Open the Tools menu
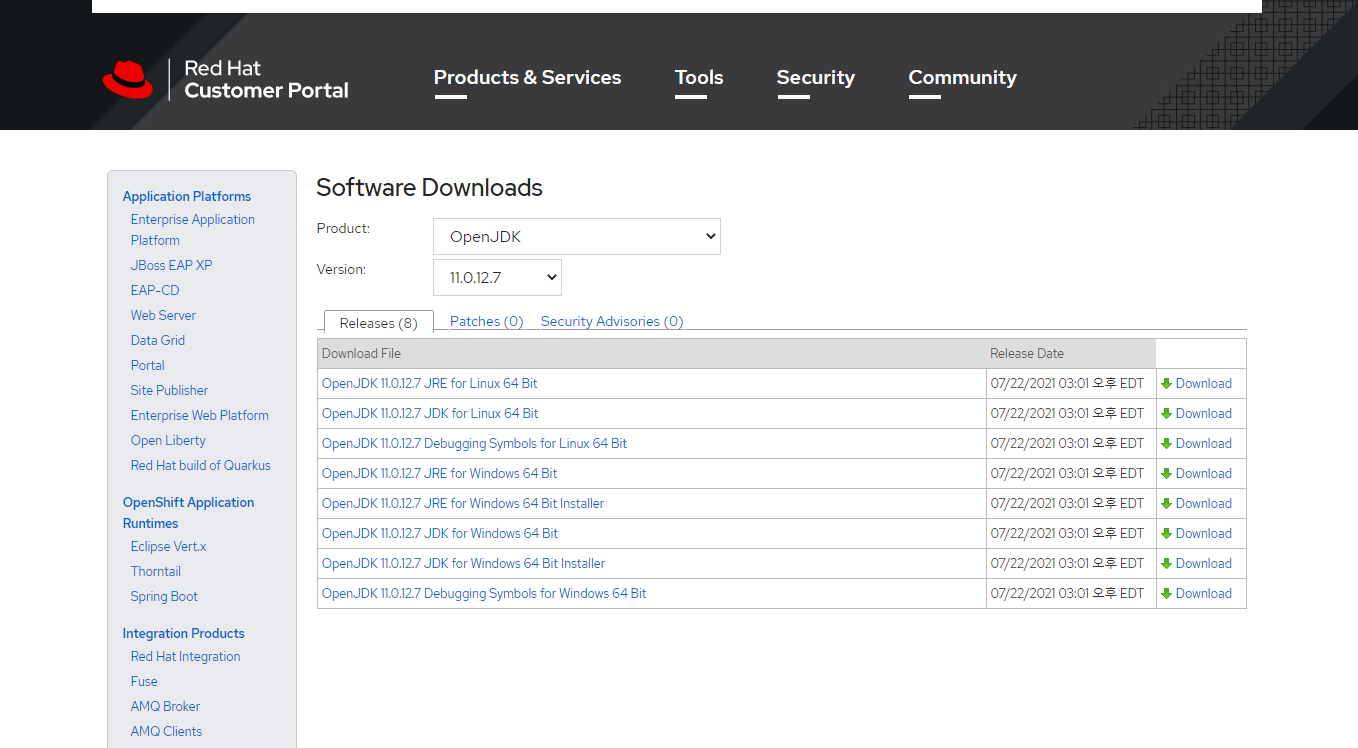Viewport: 1358px width, 748px height. coord(699,78)
